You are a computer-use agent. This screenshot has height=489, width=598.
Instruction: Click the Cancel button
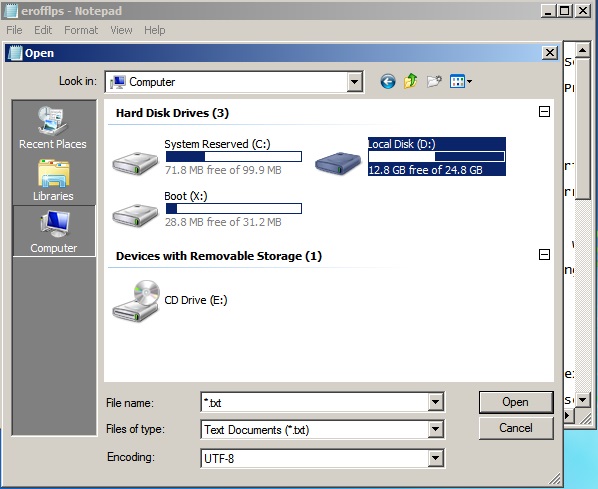pos(516,428)
